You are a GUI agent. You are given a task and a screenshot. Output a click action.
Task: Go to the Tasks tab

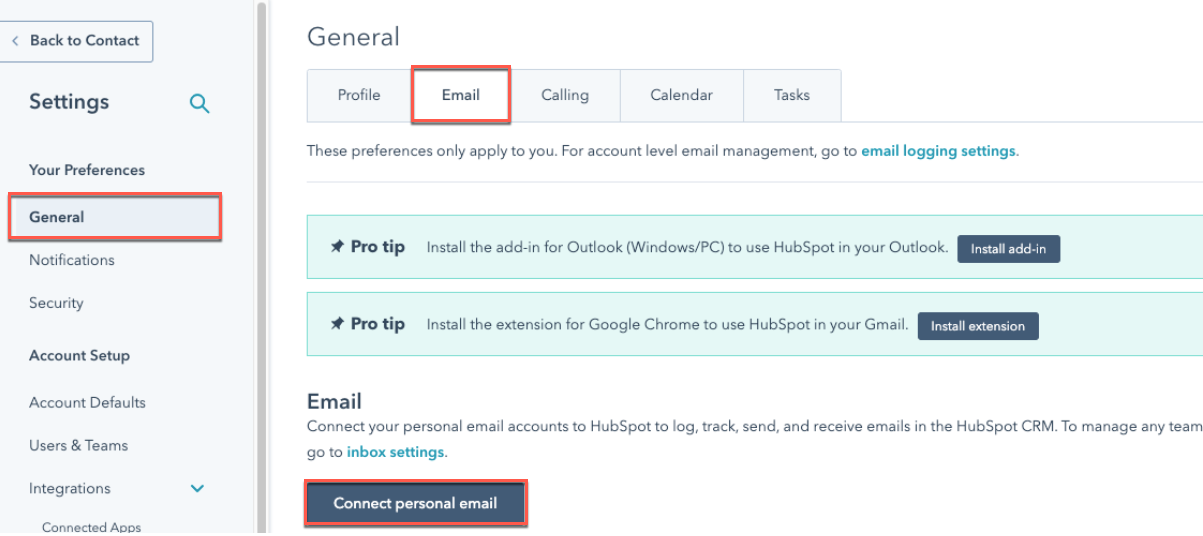coord(792,96)
